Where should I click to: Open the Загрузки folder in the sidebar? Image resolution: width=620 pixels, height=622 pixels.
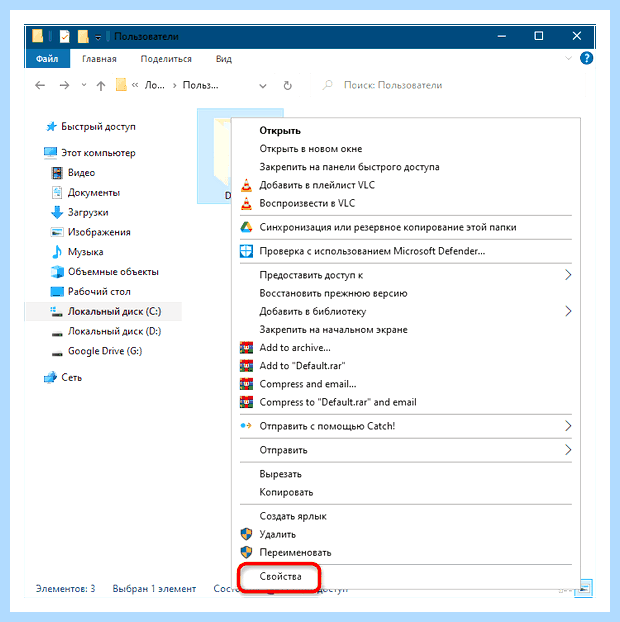pyautogui.click(x=88, y=212)
